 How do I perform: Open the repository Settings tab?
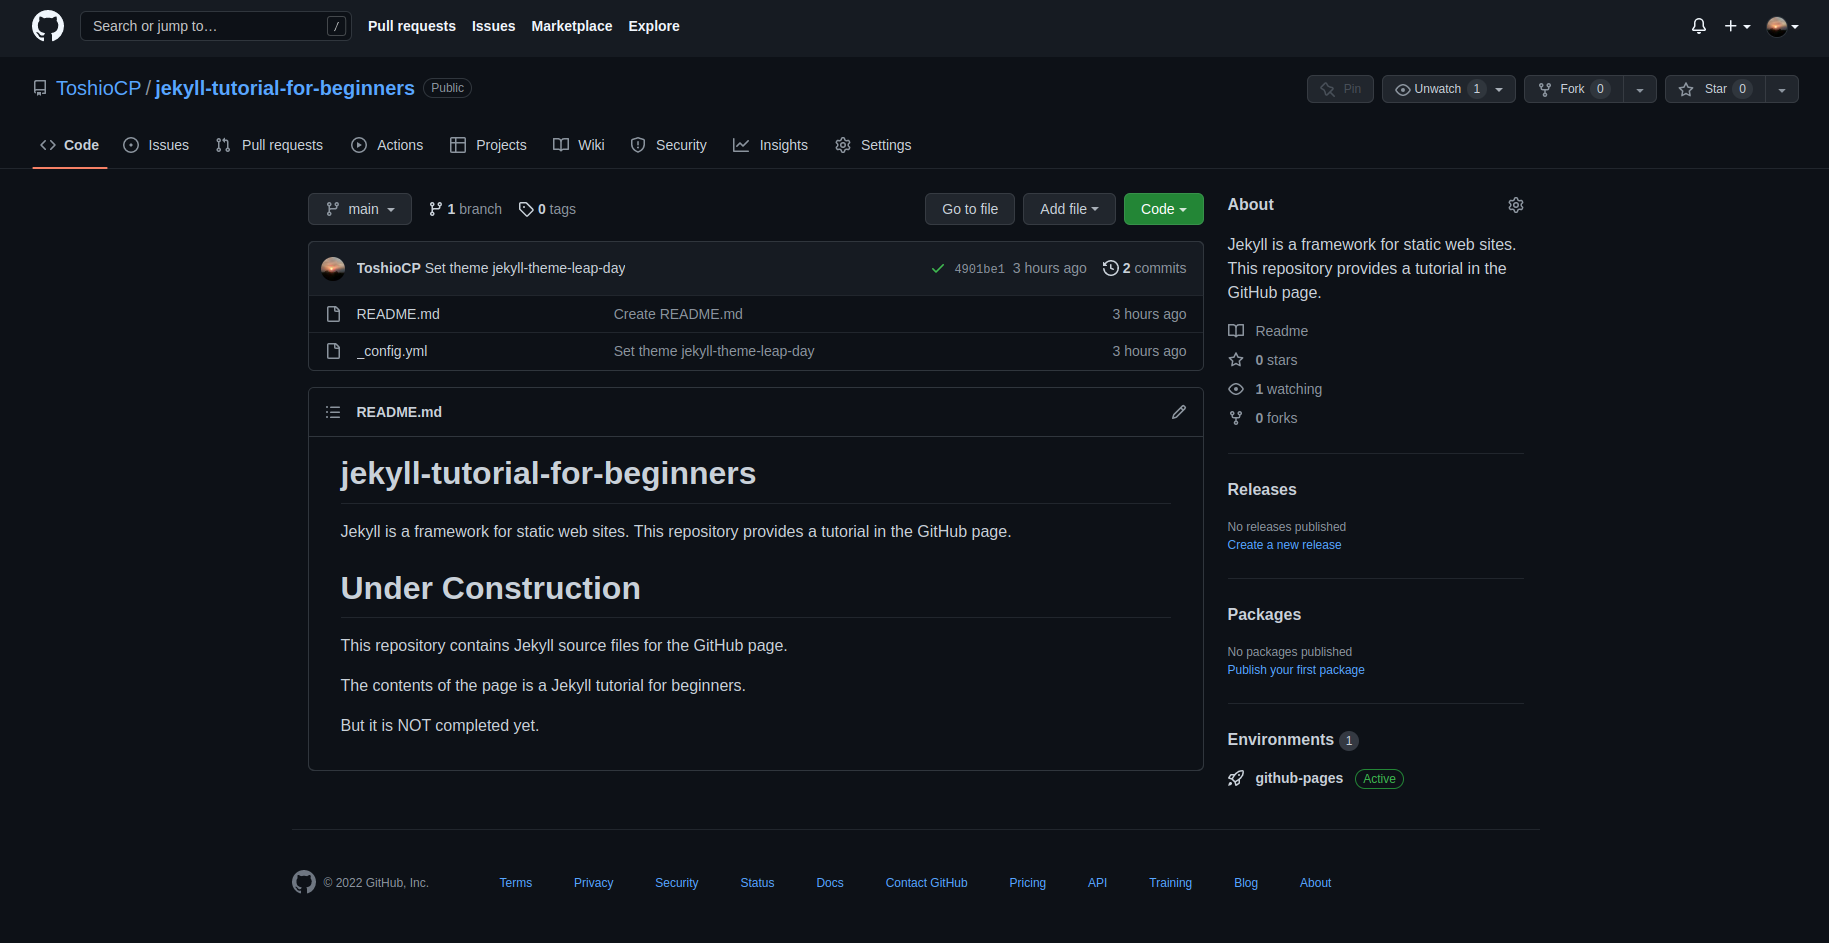pyautogui.click(x=873, y=145)
